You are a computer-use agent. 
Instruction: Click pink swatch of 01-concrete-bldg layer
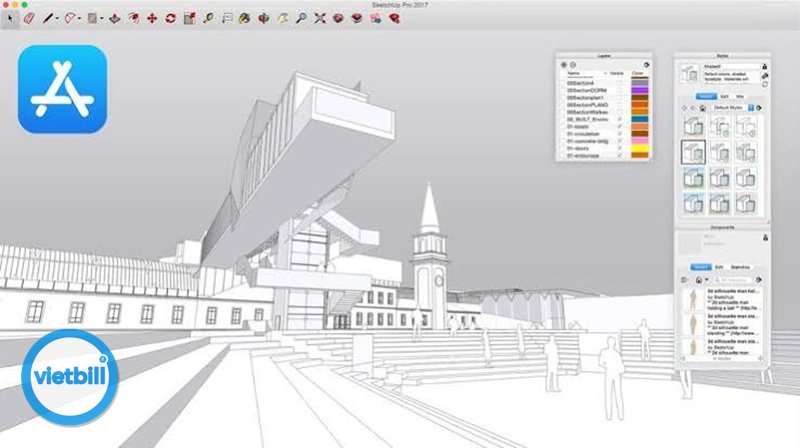pos(639,141)
